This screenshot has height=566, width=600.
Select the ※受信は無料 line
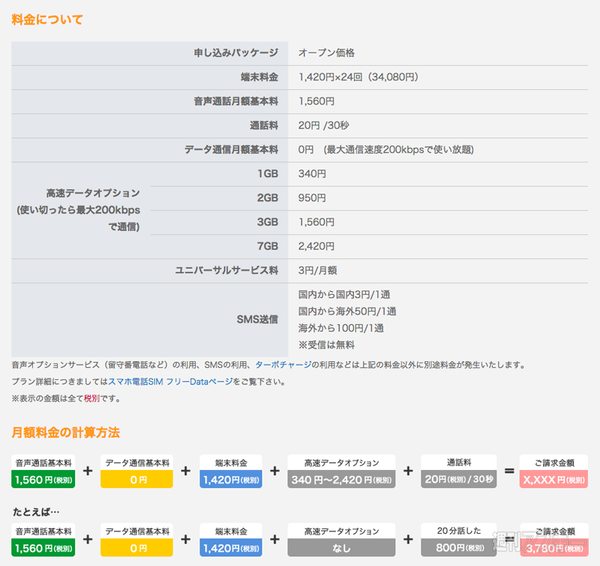click(x=326, y=345)
